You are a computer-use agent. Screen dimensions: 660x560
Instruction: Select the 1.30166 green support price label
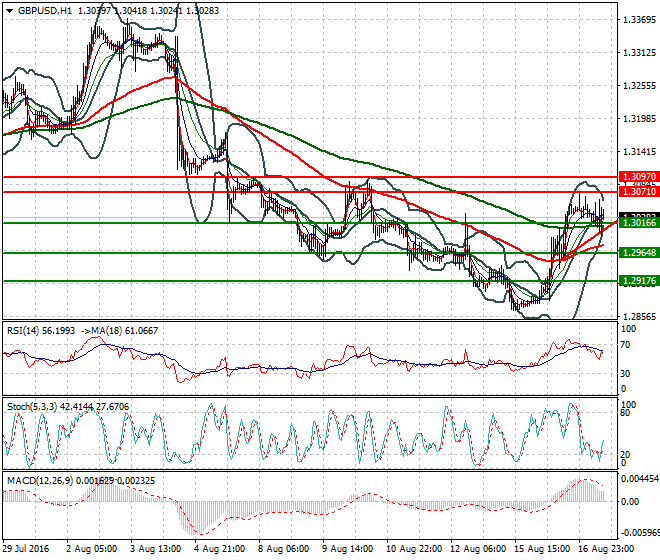(639, 223)
